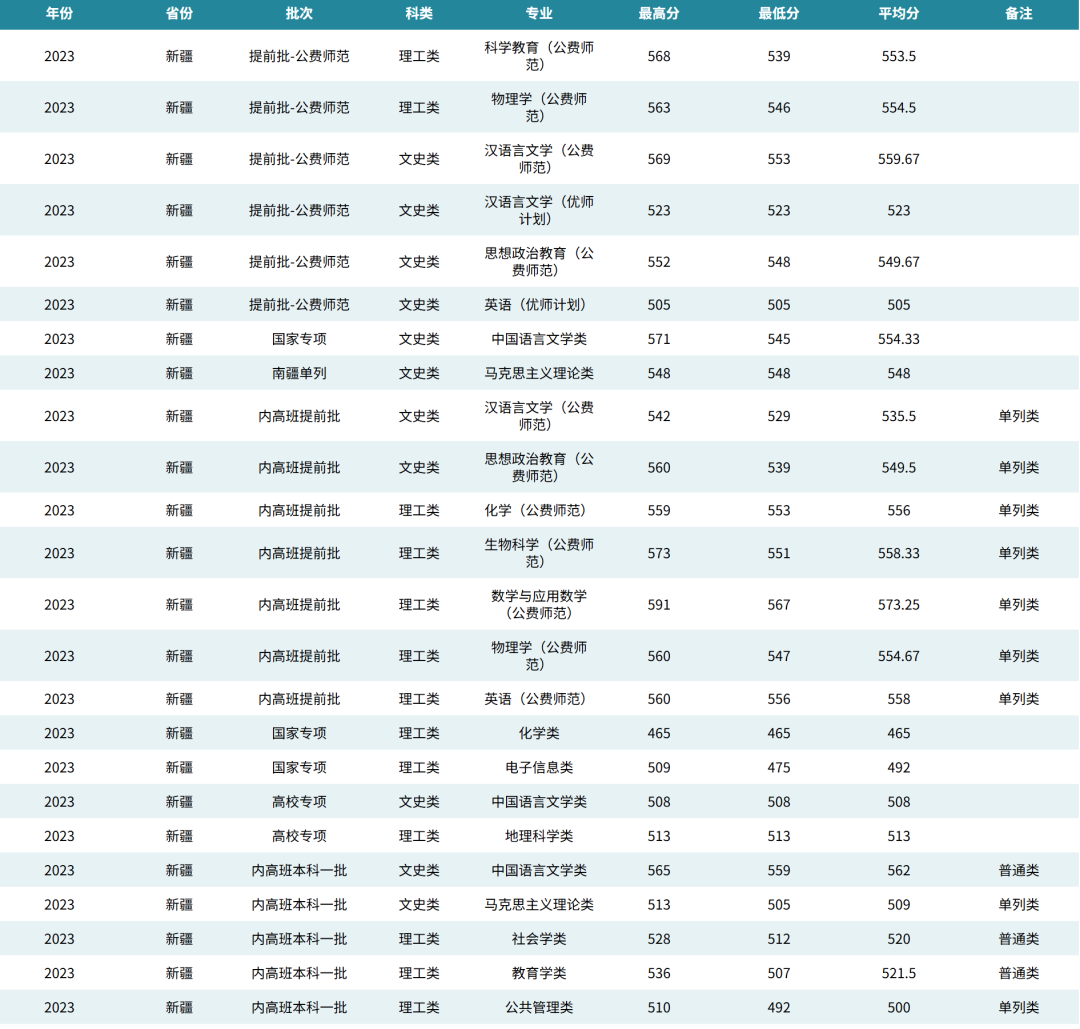This screenshot has width=1080, height=1029.
Task: Select 化学（公费师范）major cell
Action: (539, 510)
